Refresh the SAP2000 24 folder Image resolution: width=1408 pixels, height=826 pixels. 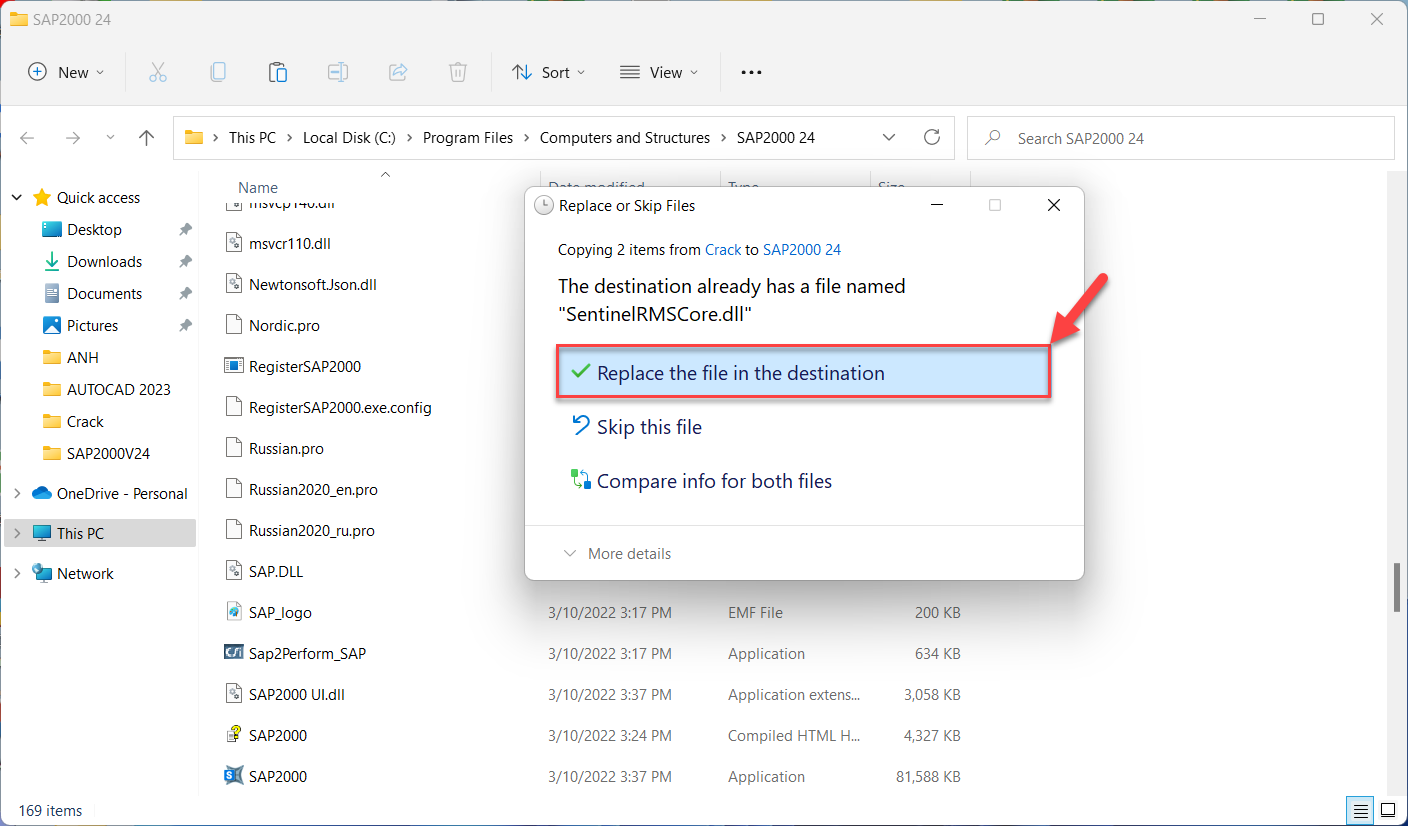(932, 138)
